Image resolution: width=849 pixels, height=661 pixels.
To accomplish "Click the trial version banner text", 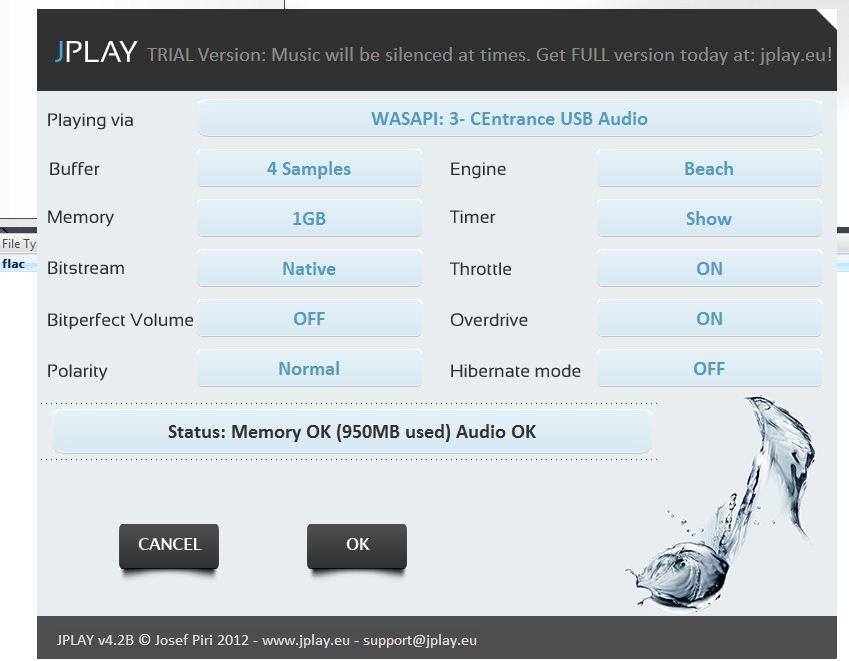I will tap(489, 55).
